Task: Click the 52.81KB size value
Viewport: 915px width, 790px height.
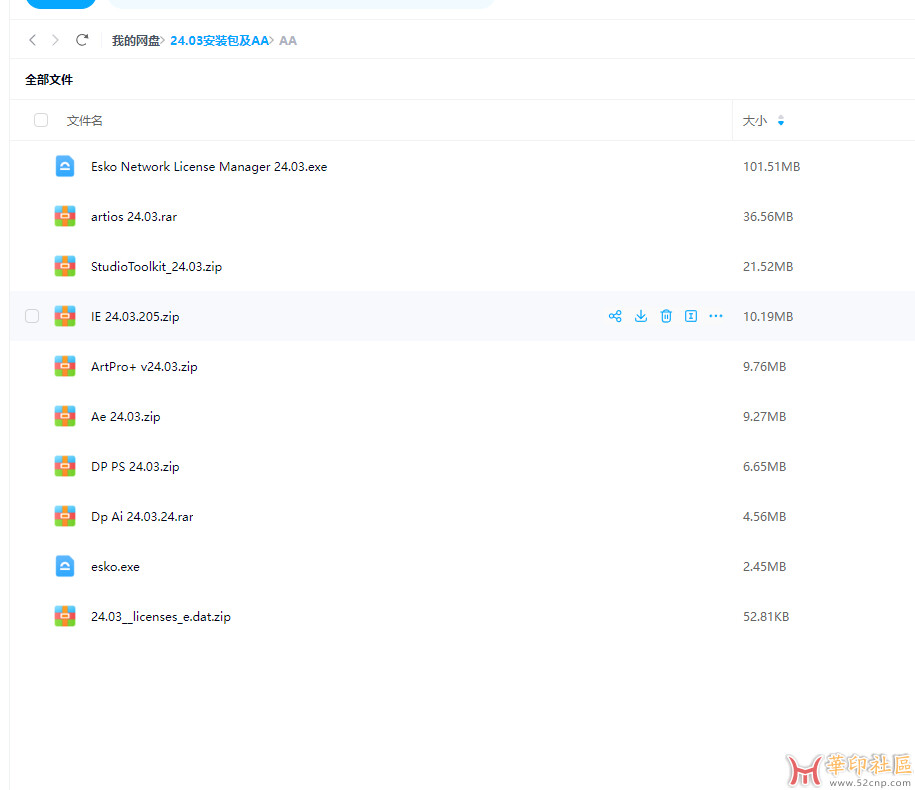Action: [766, 617]
